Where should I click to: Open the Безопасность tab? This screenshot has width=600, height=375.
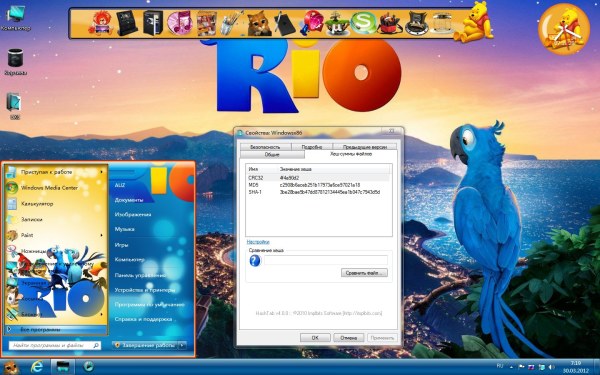265,147
